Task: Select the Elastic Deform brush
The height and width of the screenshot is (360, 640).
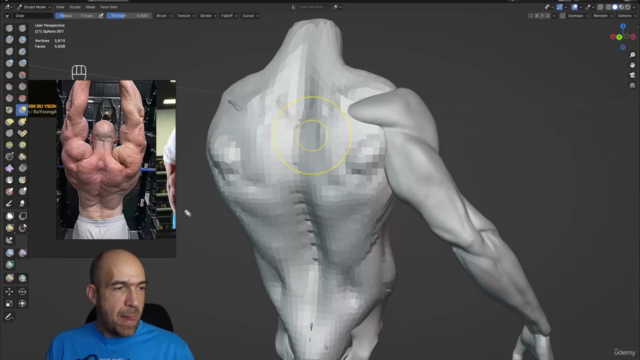Action: (9, 122)
